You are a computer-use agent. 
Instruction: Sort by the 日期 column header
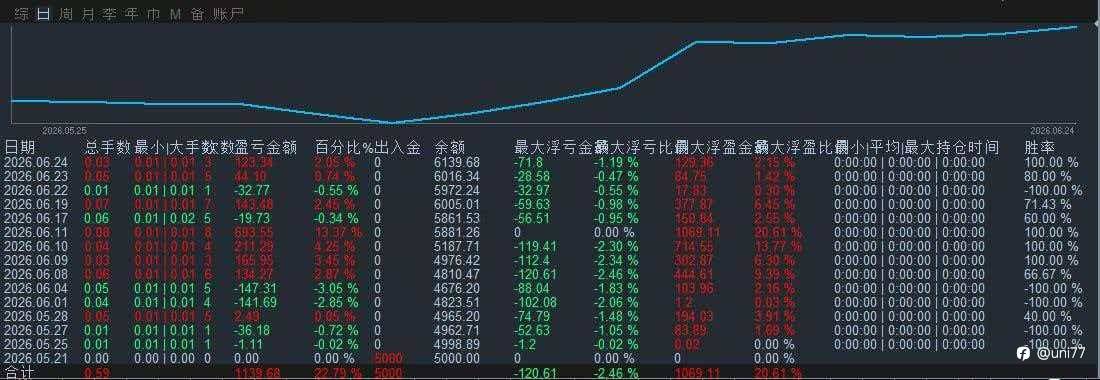(x=19, y=147)
